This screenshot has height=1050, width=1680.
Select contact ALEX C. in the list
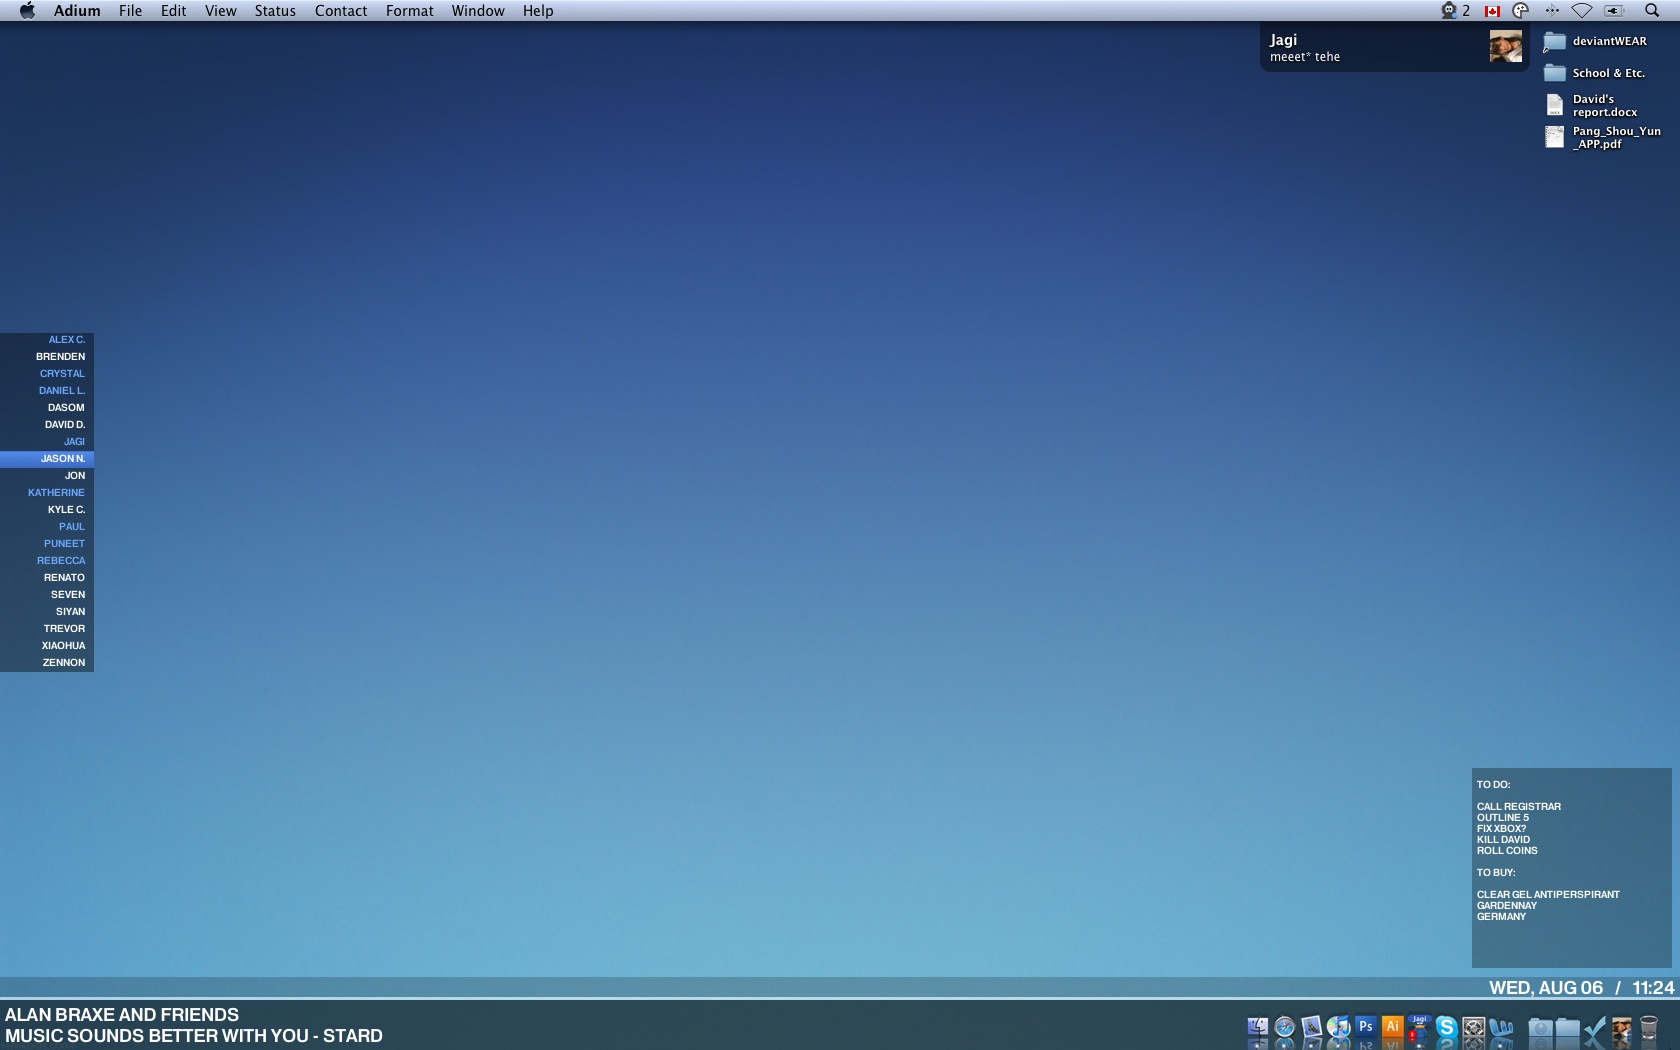tap(47, 340)
